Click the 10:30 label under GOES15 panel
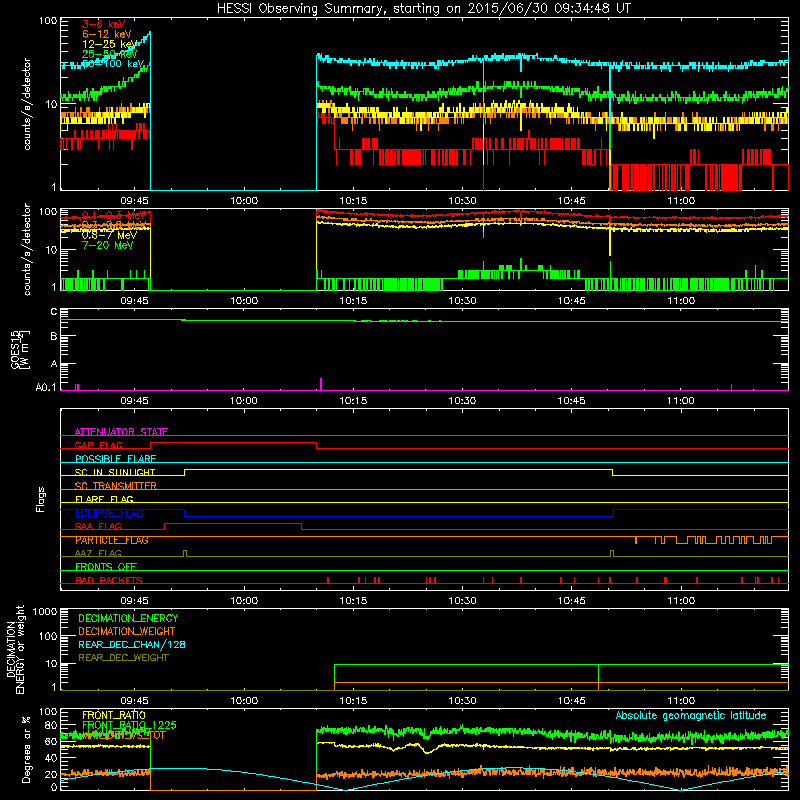Image resolution: width=800 pixels, height=800 pixels. pyautogui.click(x=462, y=401)
